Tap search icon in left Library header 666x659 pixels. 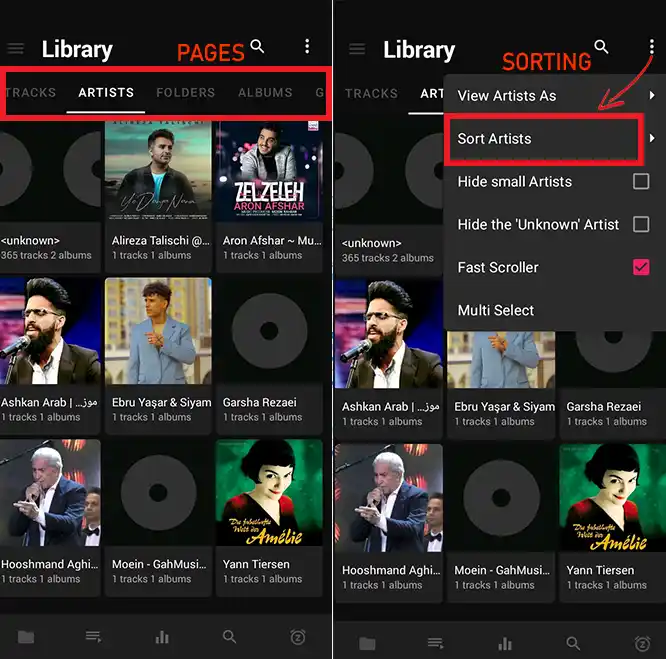pos(257,46)
